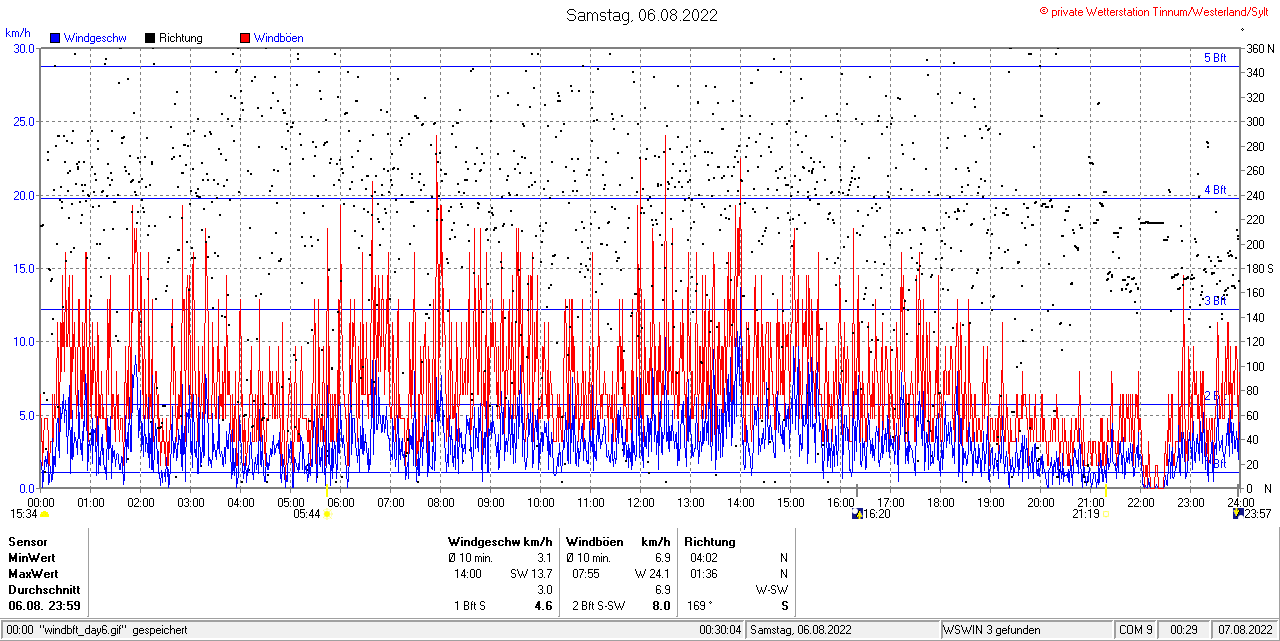Viewport: 1280px width, 641px height.
Task: Click the moon icon next to 23:57
Action: (1238, 514)
